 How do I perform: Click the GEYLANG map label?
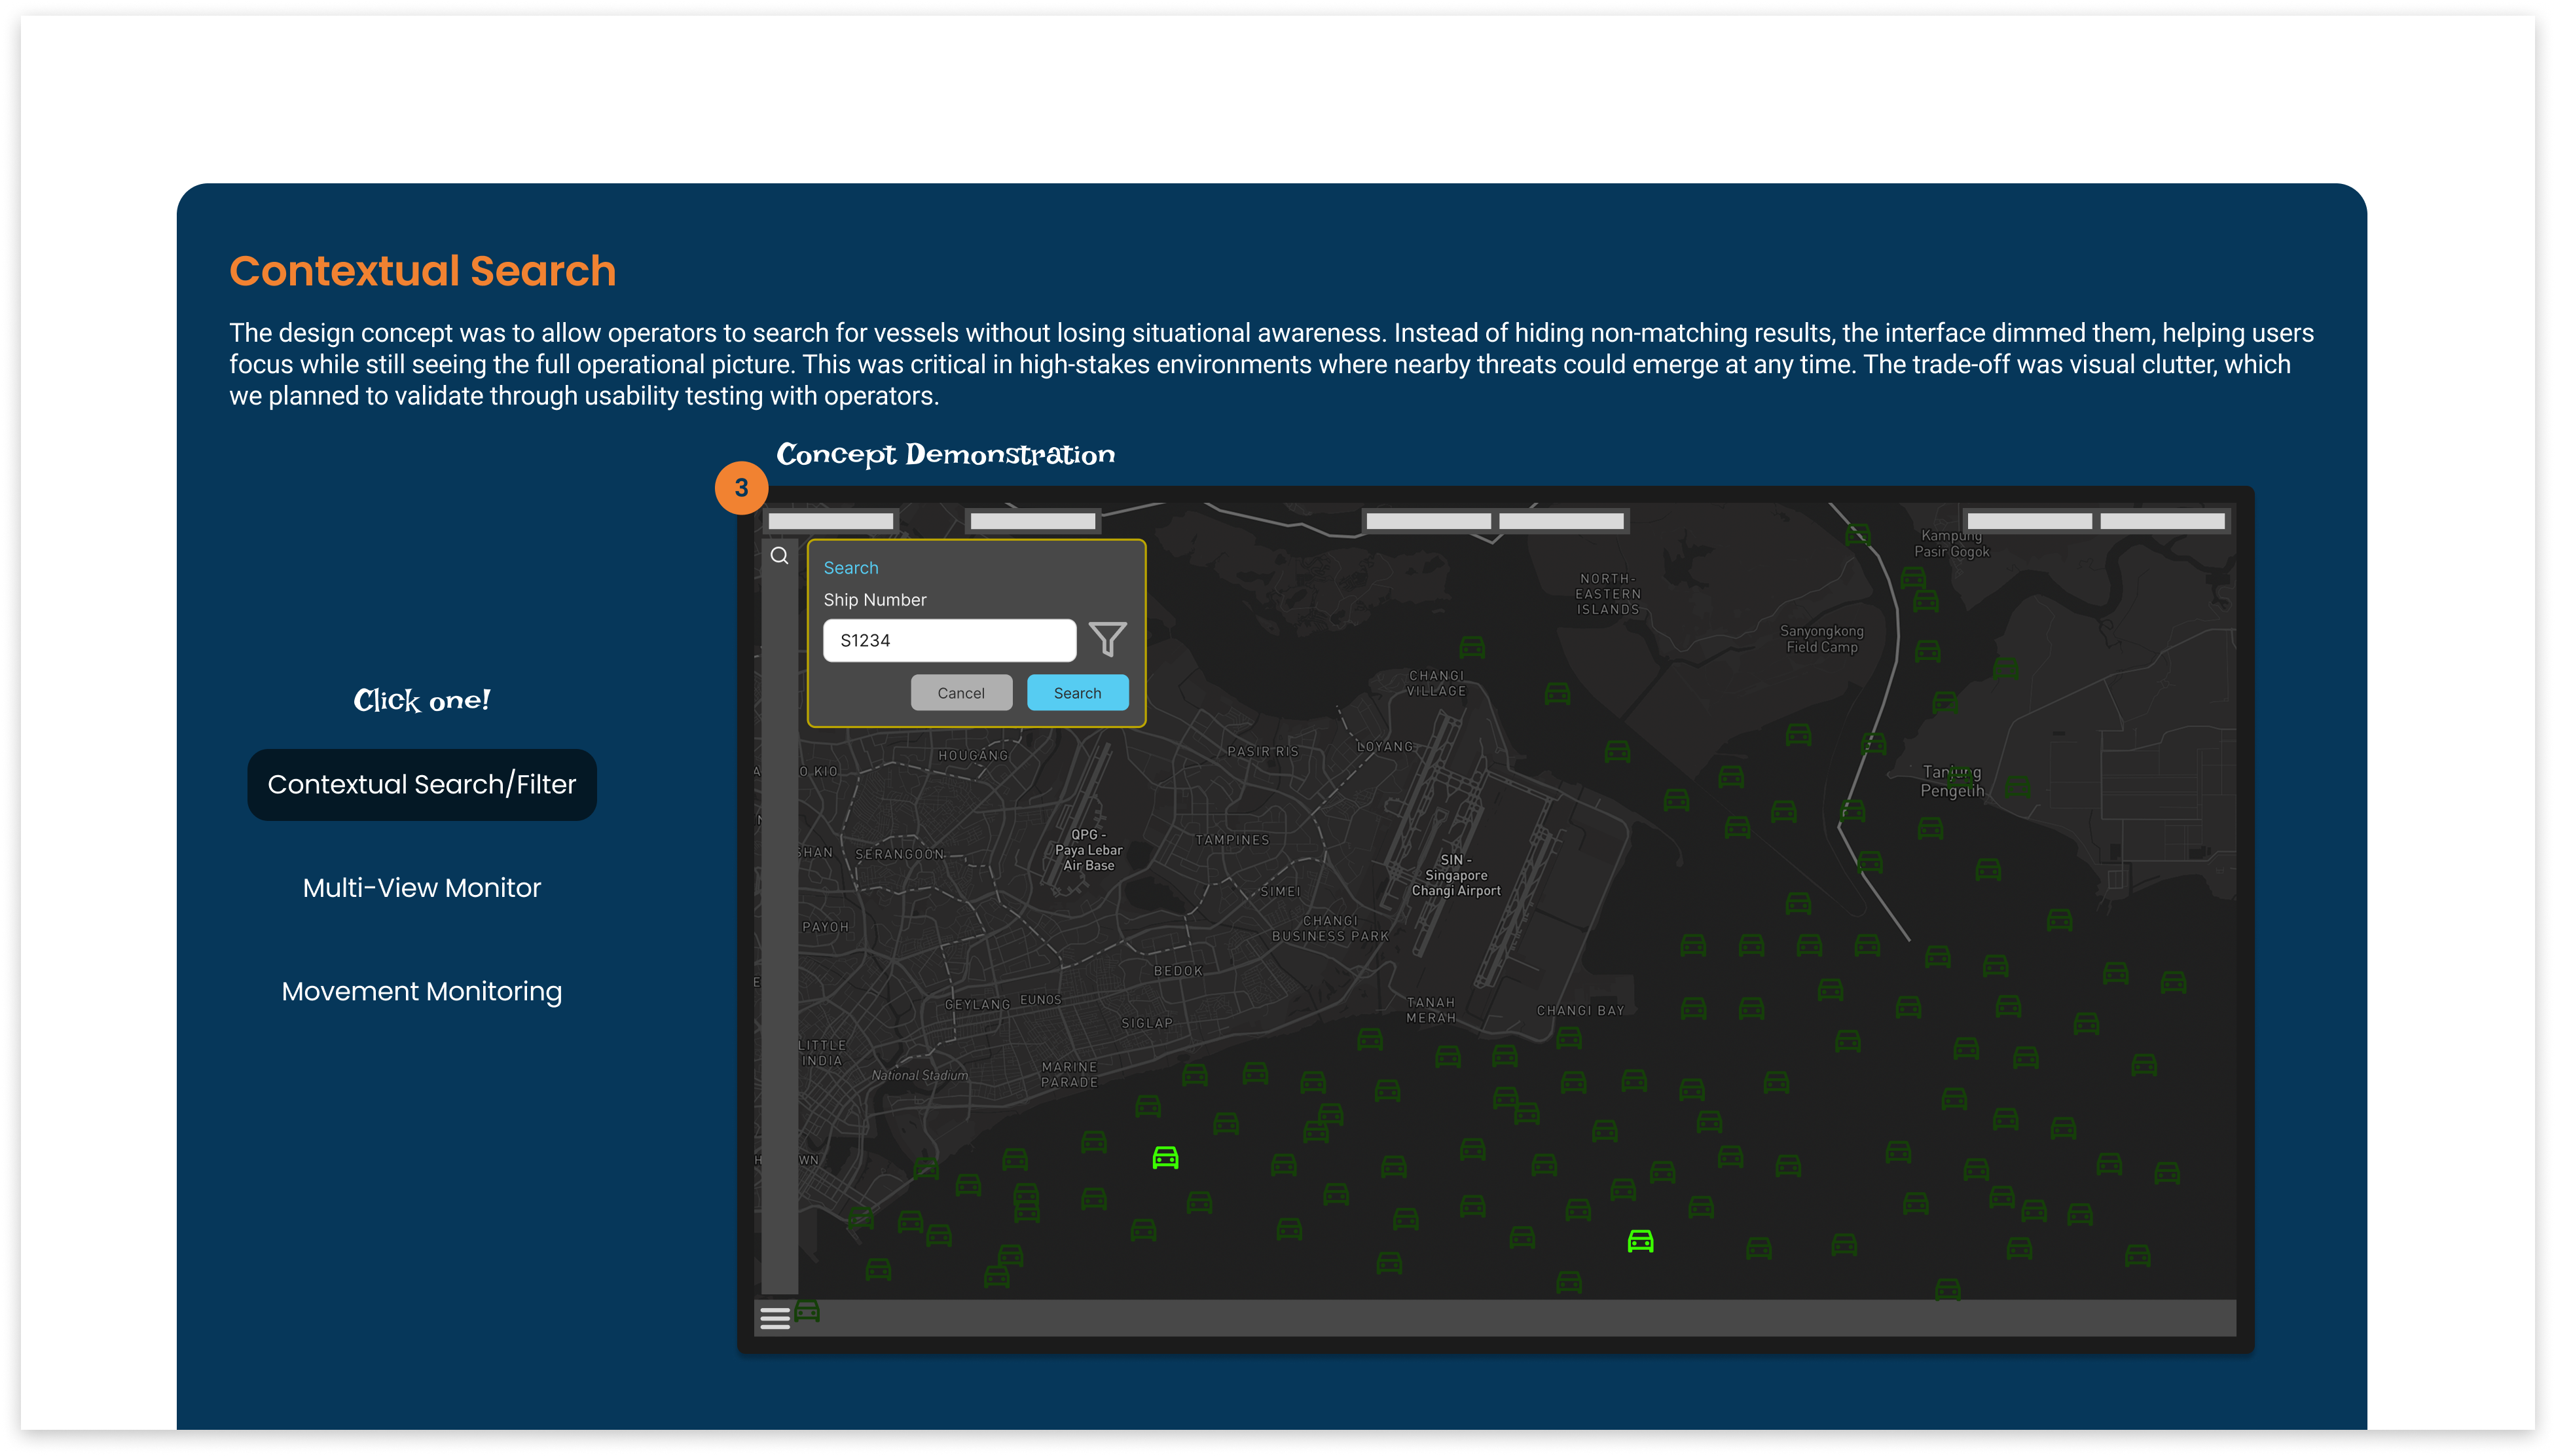[977, 1005]
